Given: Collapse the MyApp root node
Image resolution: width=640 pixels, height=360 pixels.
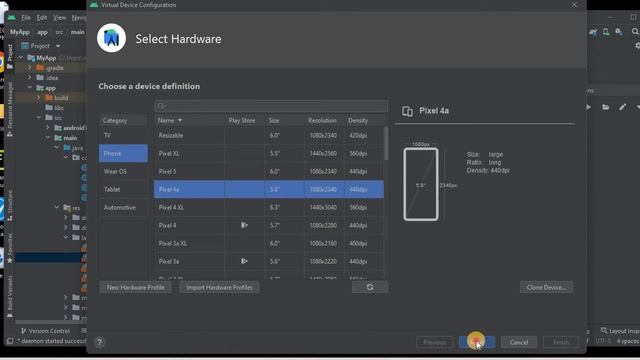Looking at the screenshot, I should coord(21,58).
